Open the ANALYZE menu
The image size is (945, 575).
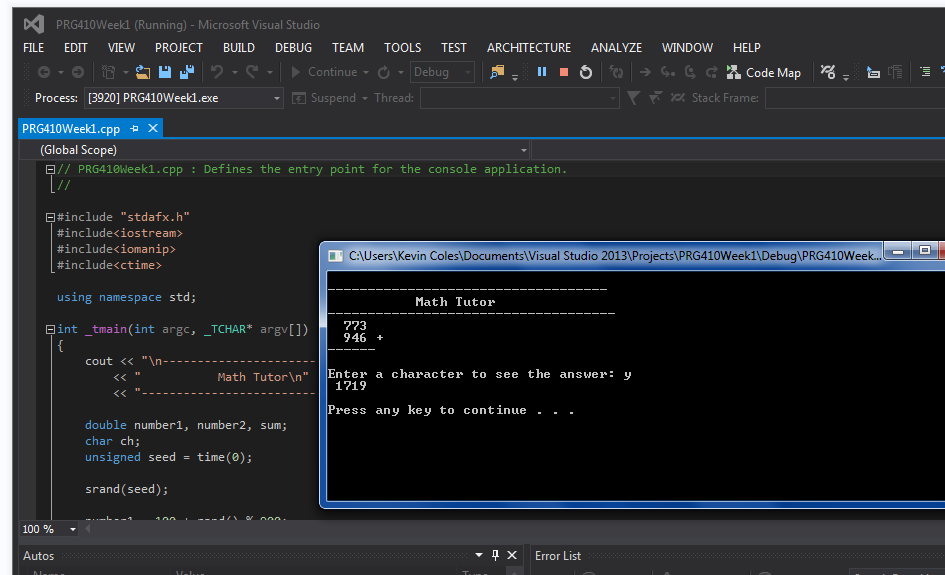coord(616,48)
